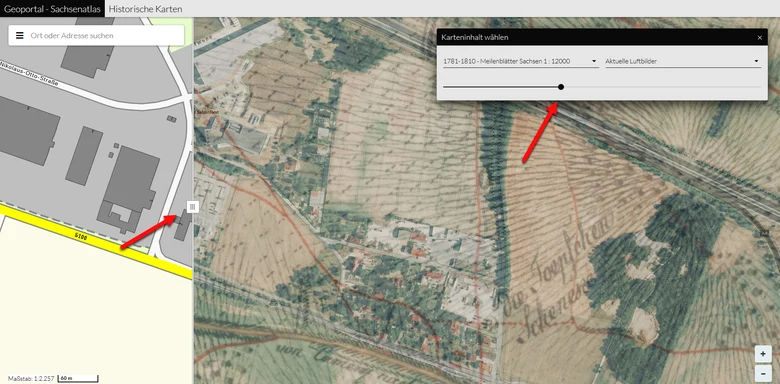Screen dimensions: 780x384
Task: Click the dropdown arrow beside Meilenblätter Sachsen
Action: click(x=594, y=61)
